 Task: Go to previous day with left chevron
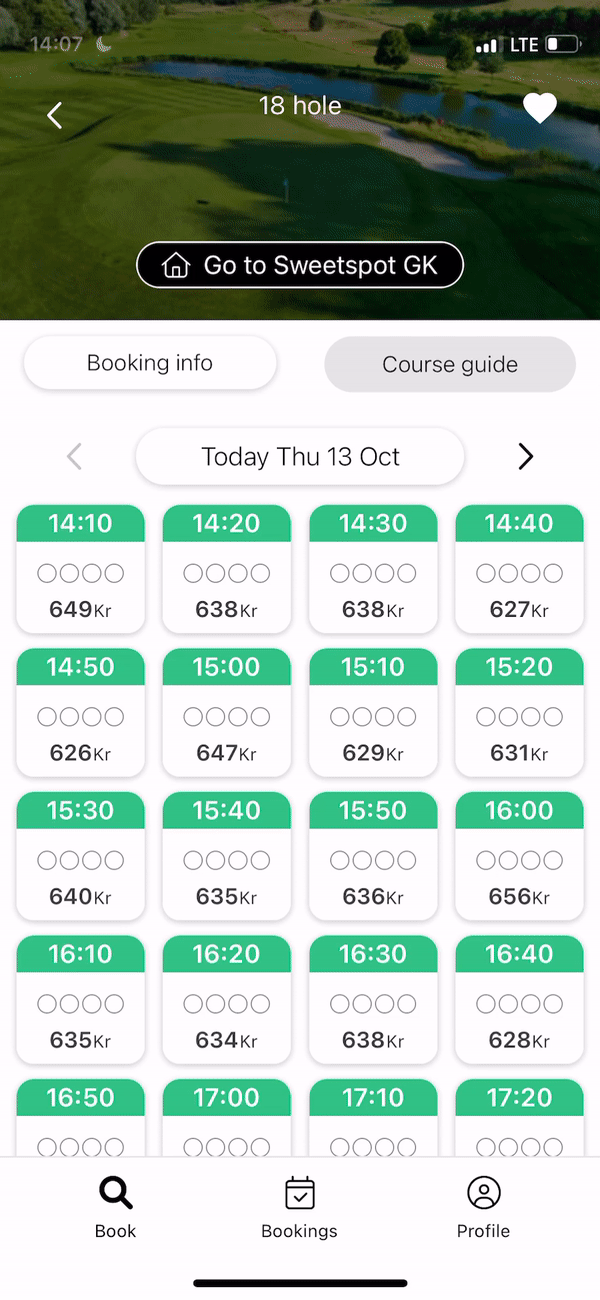tap(74, 457)
